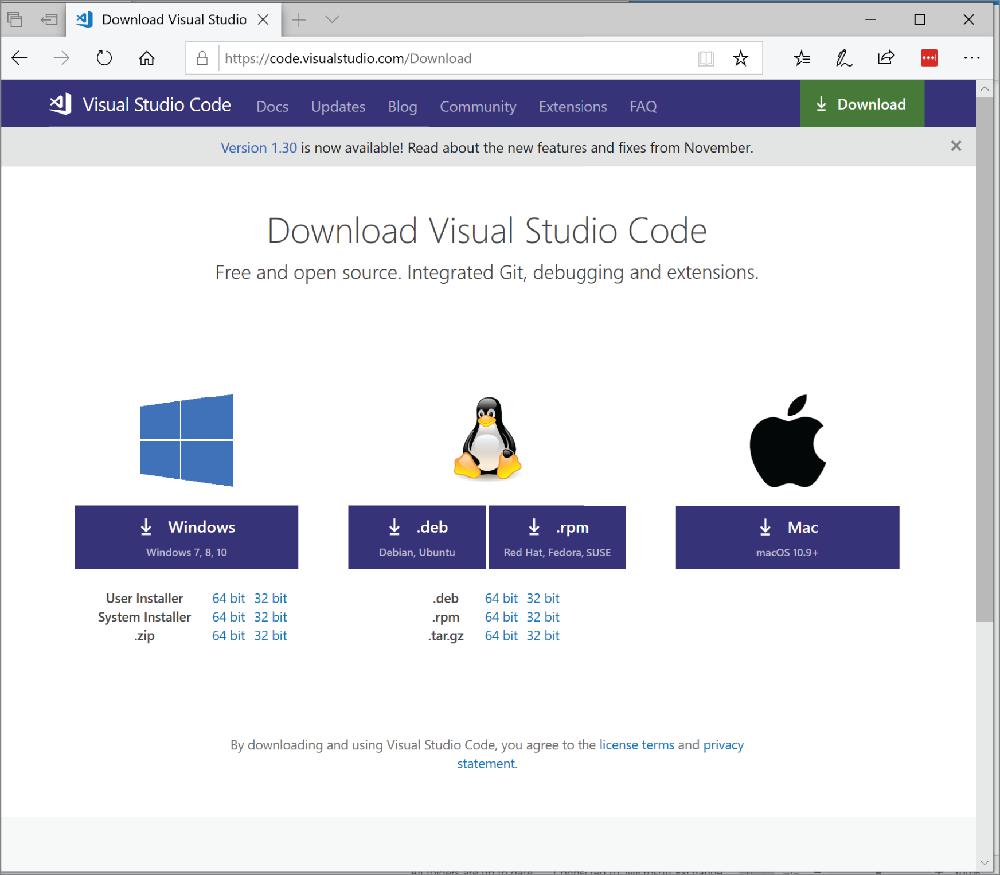This screenshot has width=1000, height=875.
Task: Select the Windows download button
Action: (186, 537)
